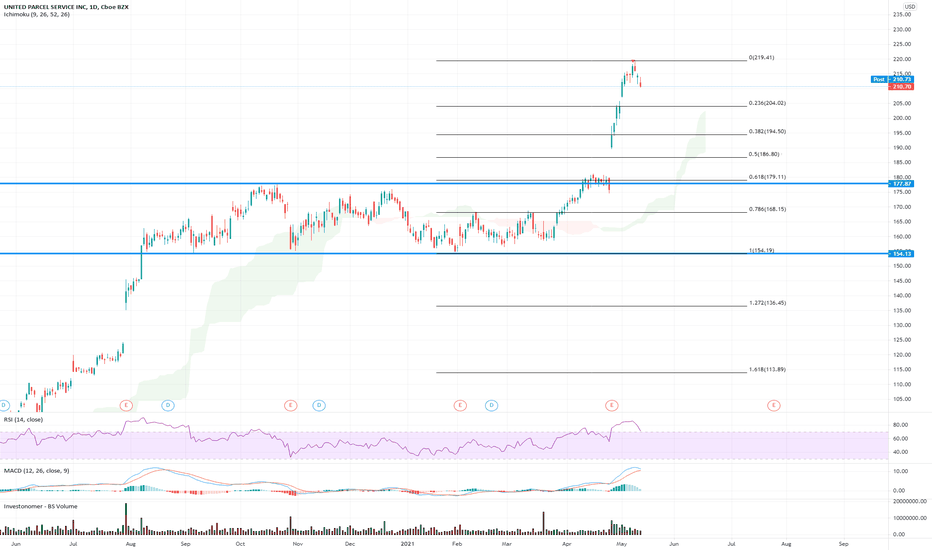Click the RSI 80.00 scale value
Image resolution: width=932 pixels, height=550 pixels.
coord(900,425)
